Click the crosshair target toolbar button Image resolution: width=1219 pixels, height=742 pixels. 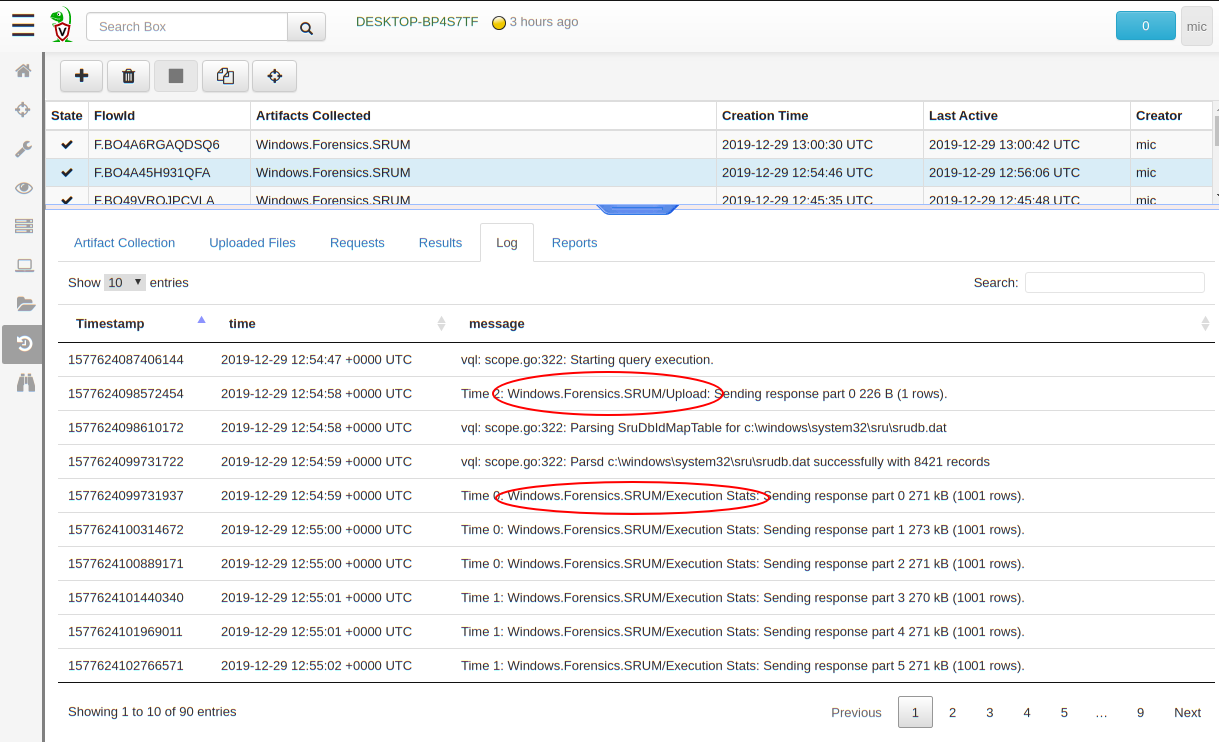click(x=274, y=76)
